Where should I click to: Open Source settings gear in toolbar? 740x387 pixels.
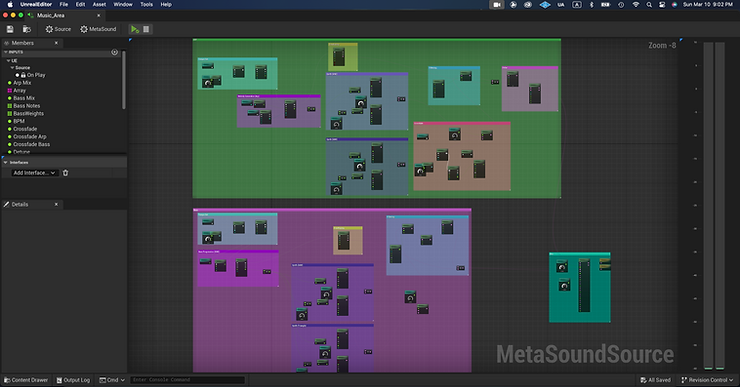58,29
